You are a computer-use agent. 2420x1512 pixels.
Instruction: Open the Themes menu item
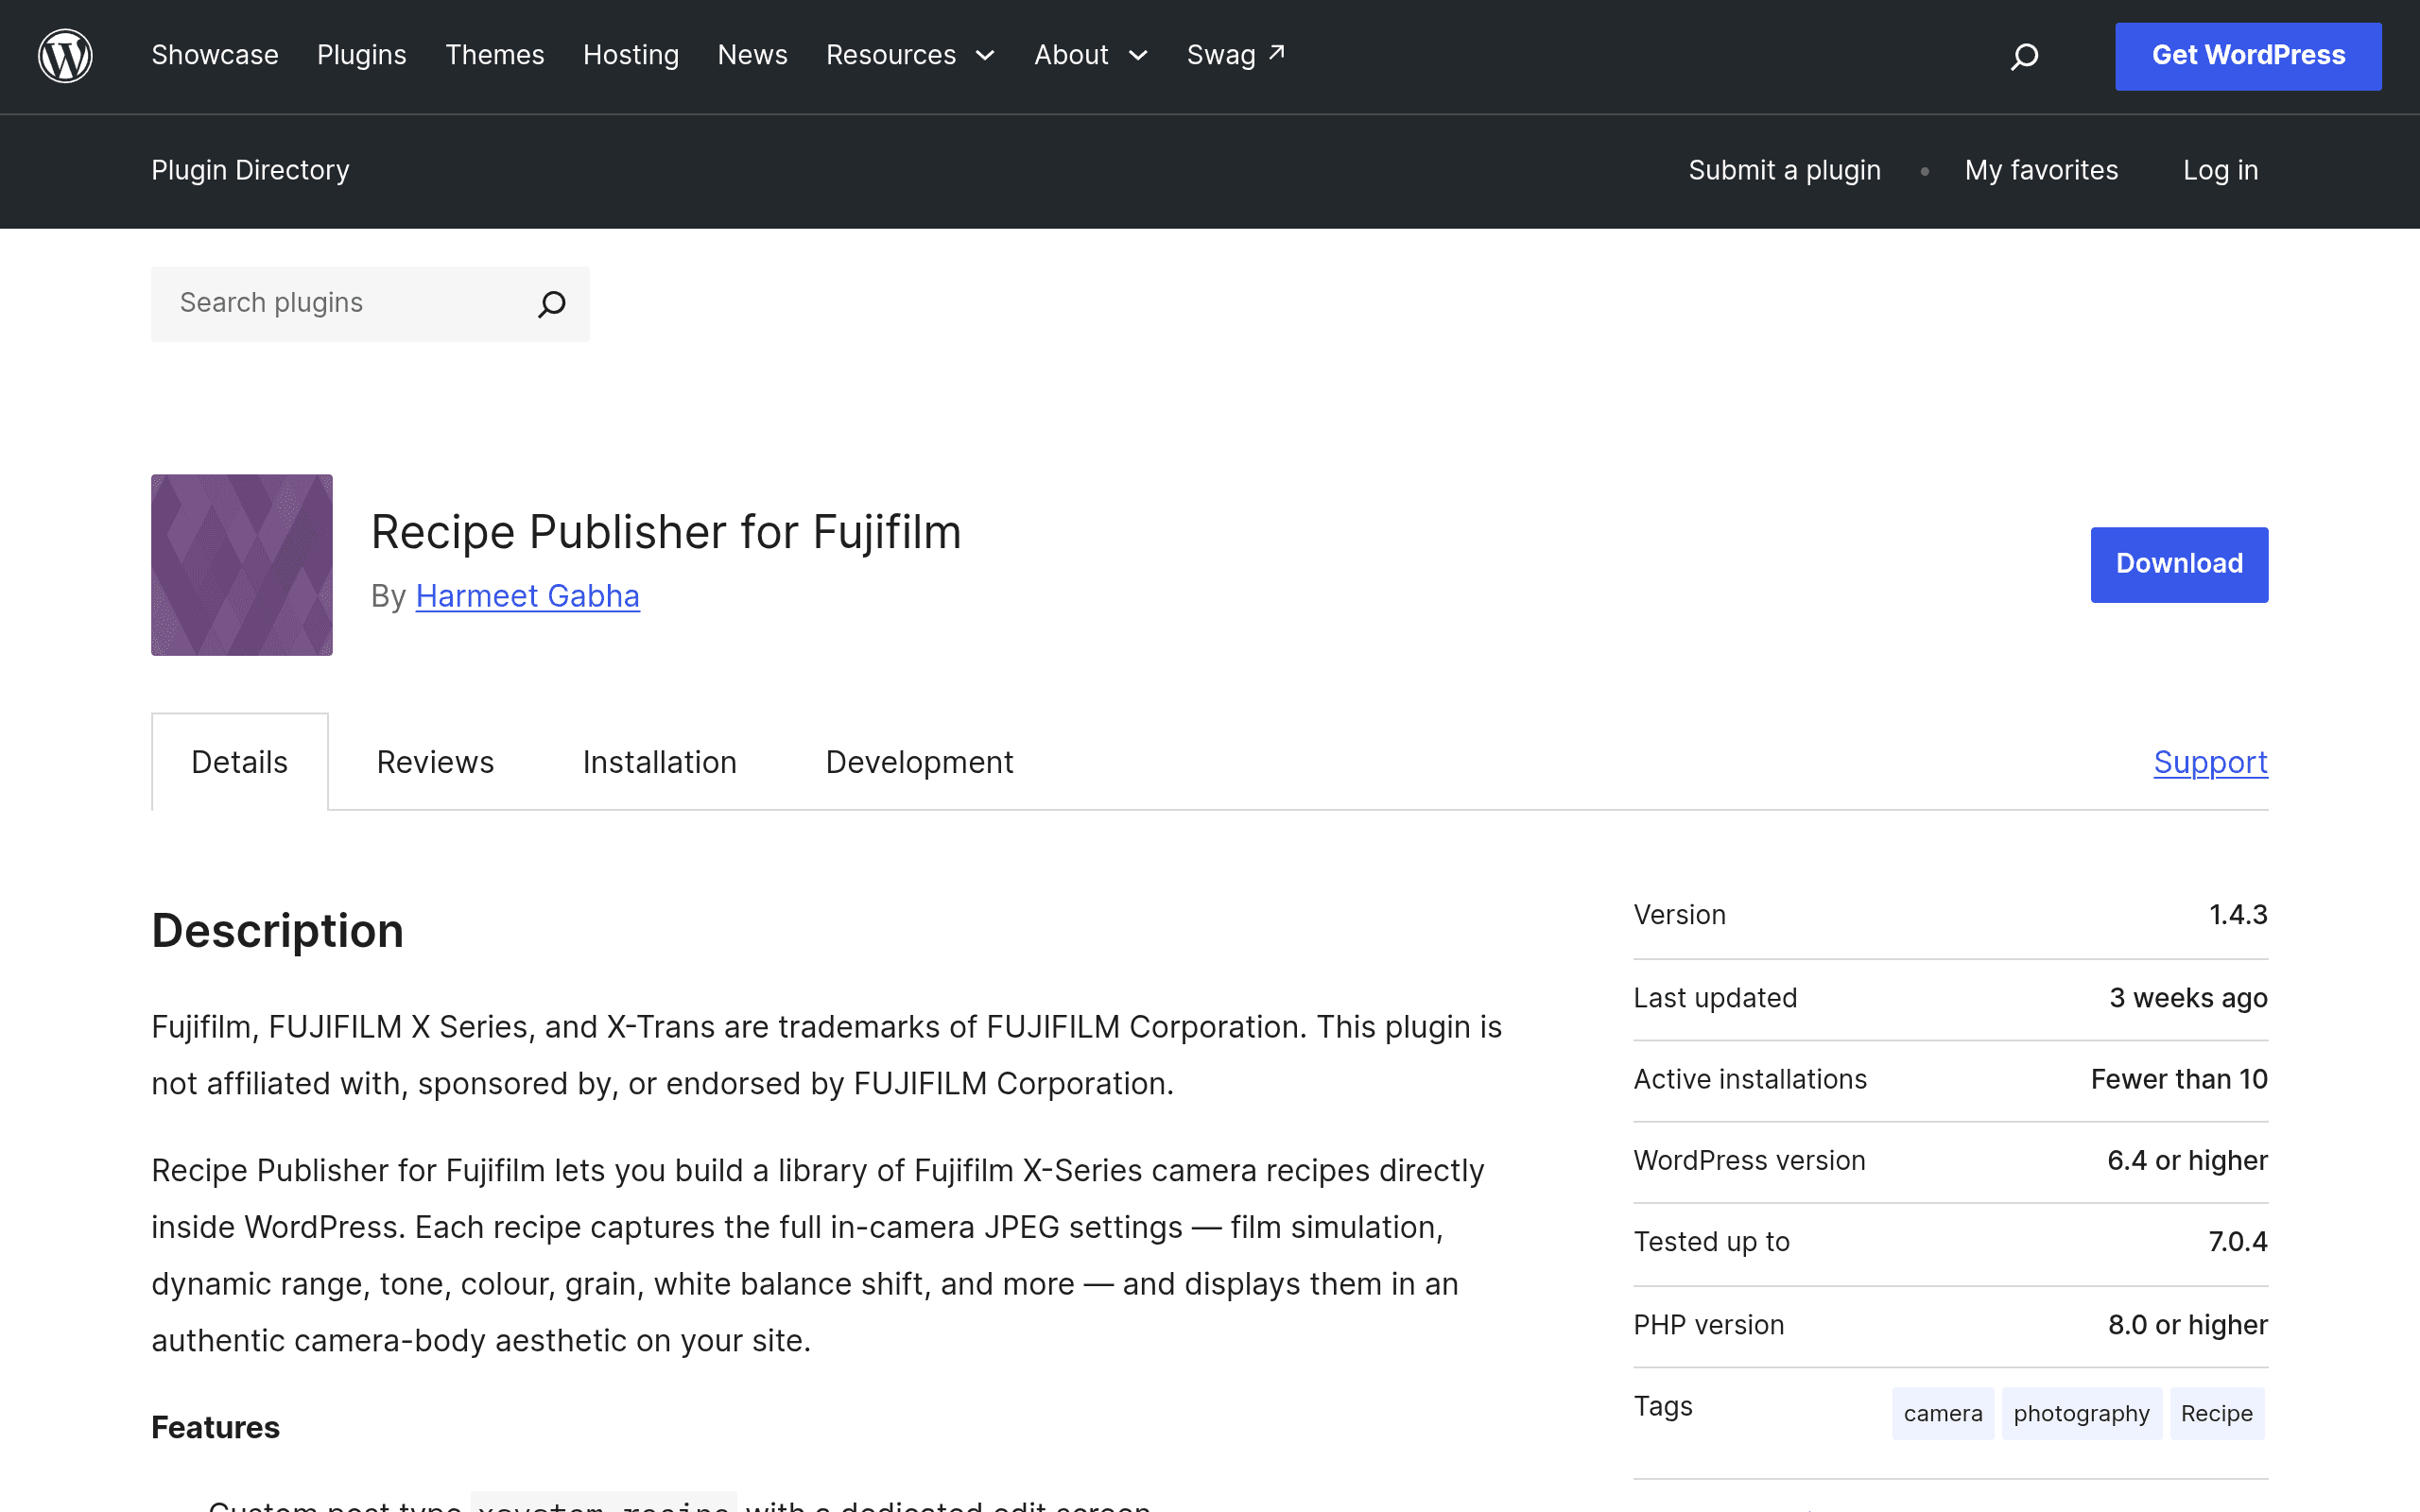click(495, 55)
